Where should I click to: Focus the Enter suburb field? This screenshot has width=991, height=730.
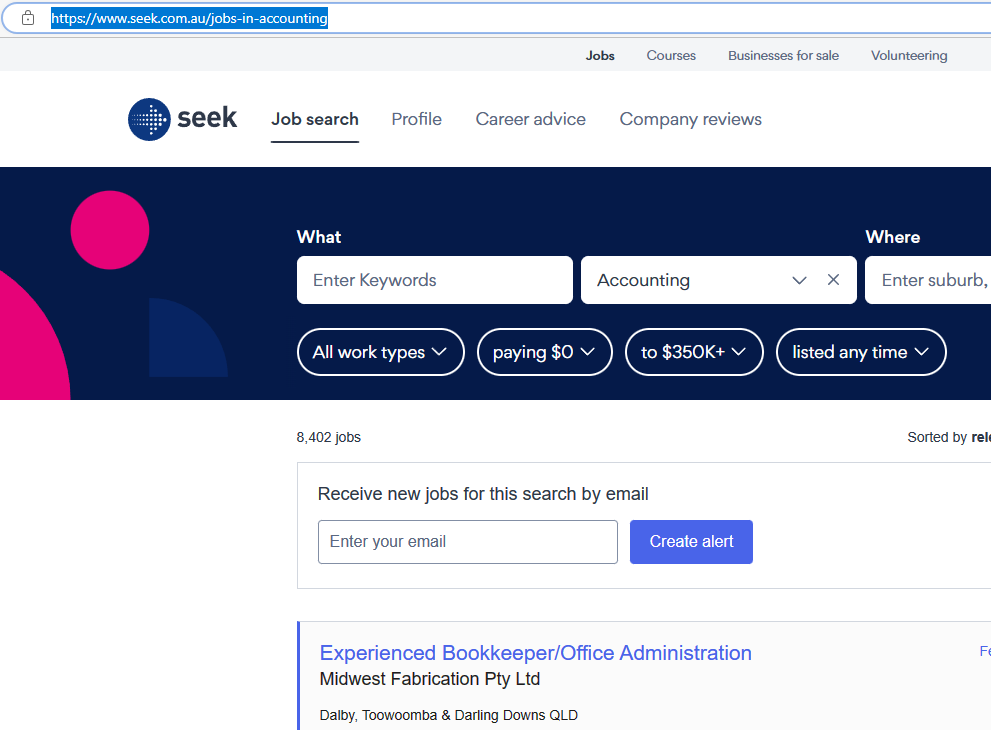pos(928,280)
